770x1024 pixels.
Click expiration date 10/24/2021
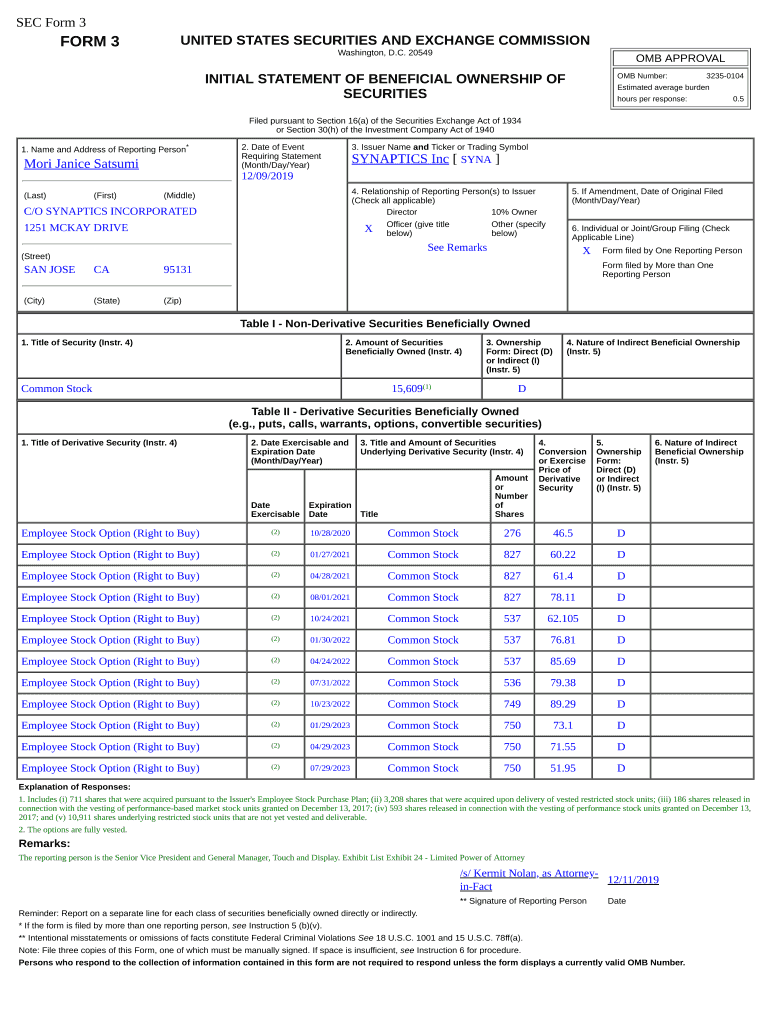[330, 618]
